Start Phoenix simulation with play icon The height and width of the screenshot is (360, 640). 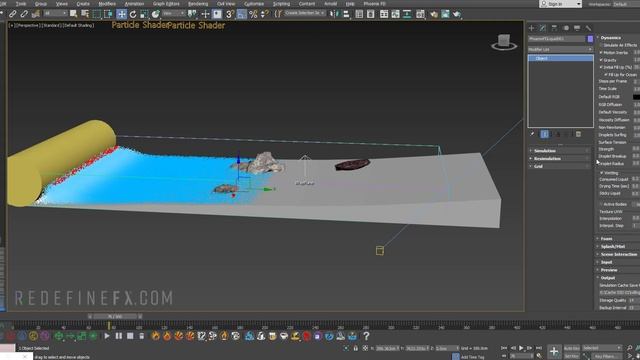(107, 336)
